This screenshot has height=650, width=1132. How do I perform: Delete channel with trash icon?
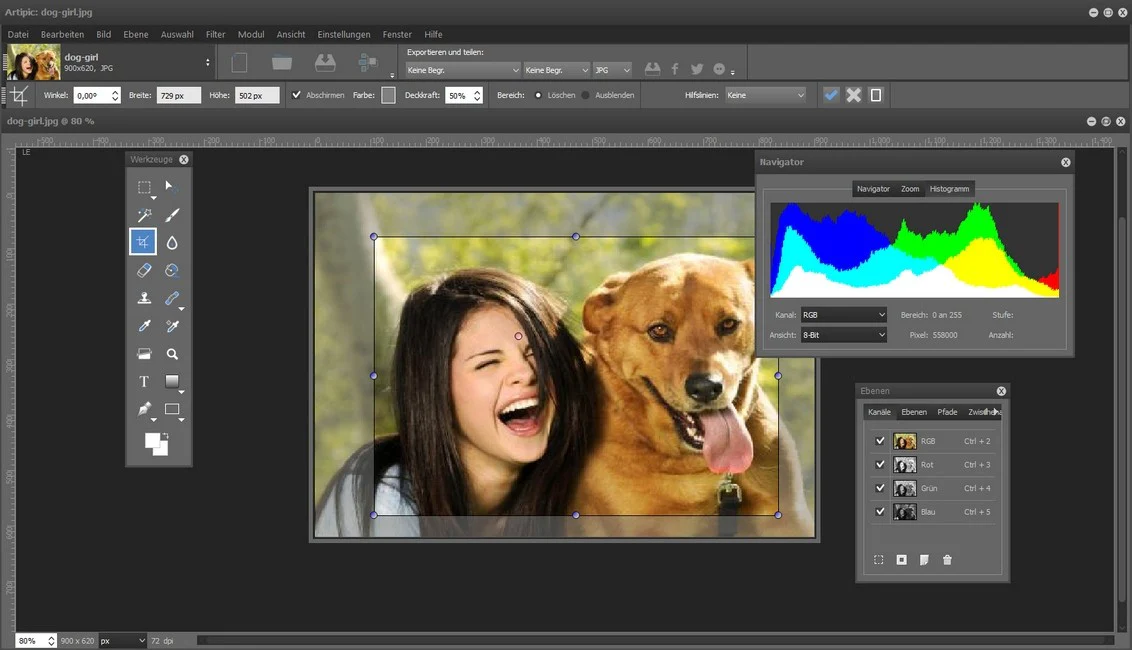click(947, 560)
